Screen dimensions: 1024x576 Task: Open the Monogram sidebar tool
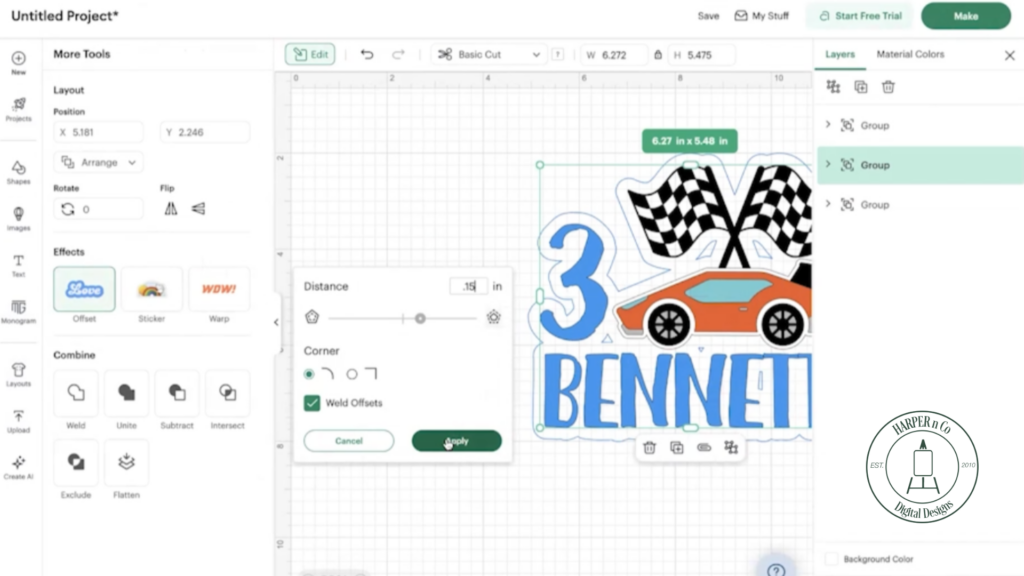[18, 311]
